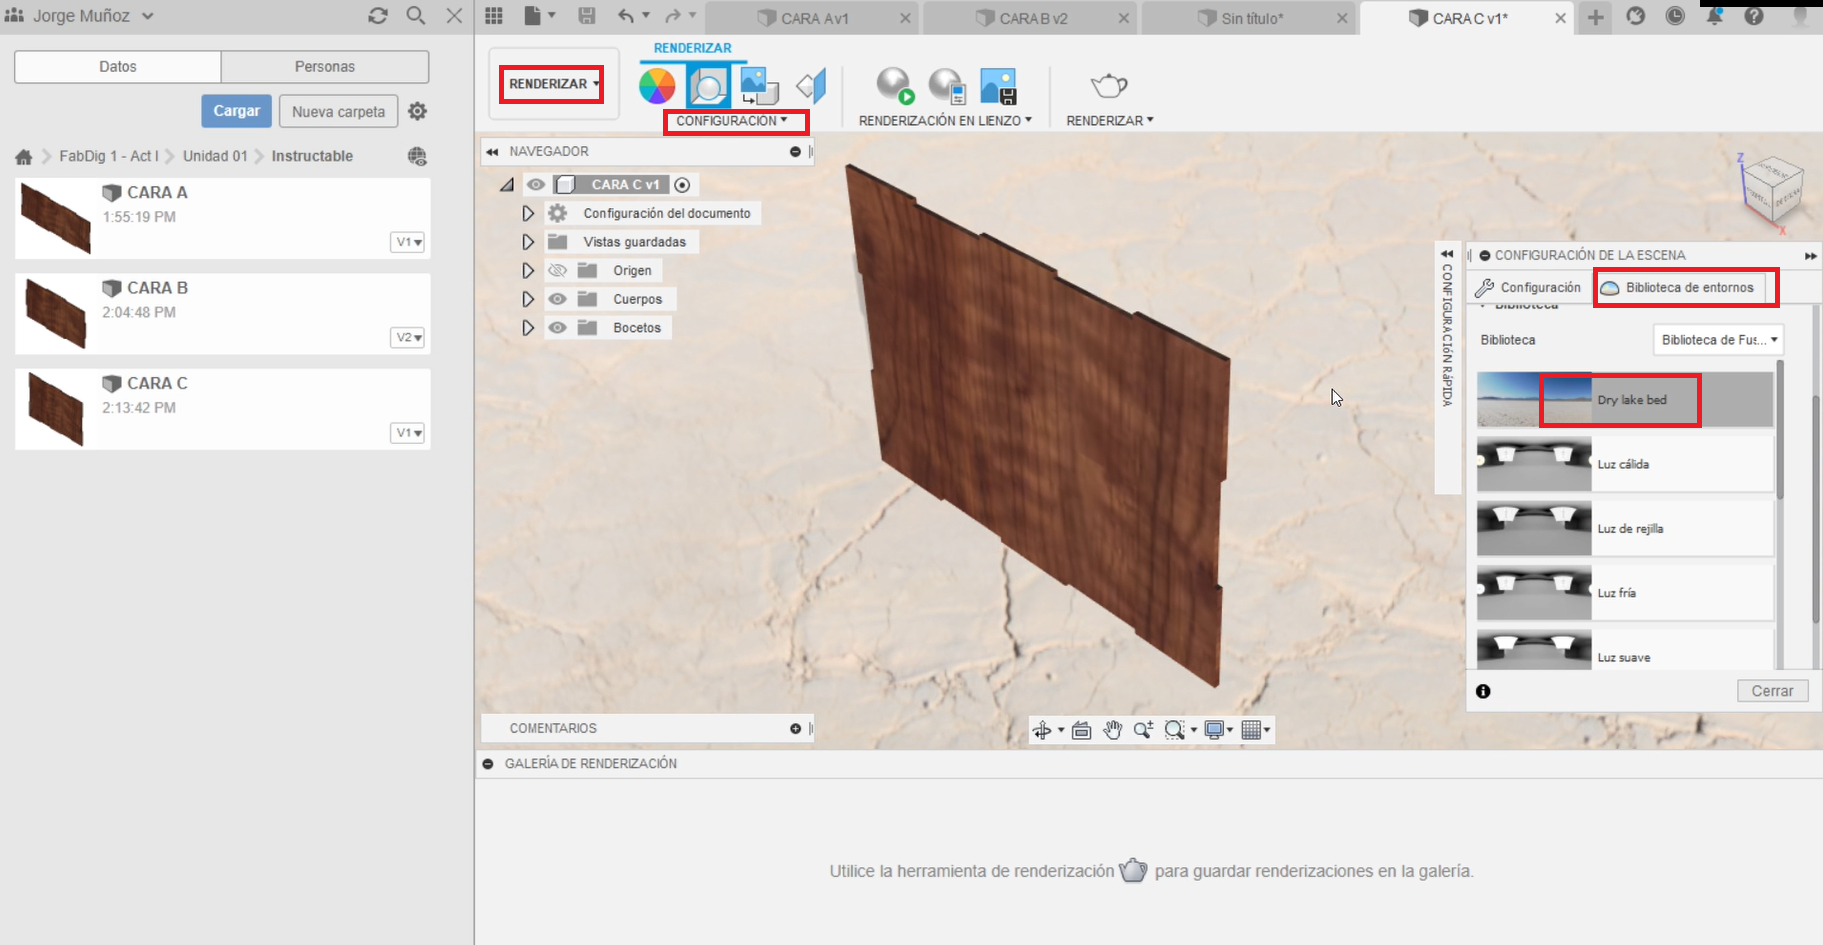Open the Appearance color wheel tool

657,86
